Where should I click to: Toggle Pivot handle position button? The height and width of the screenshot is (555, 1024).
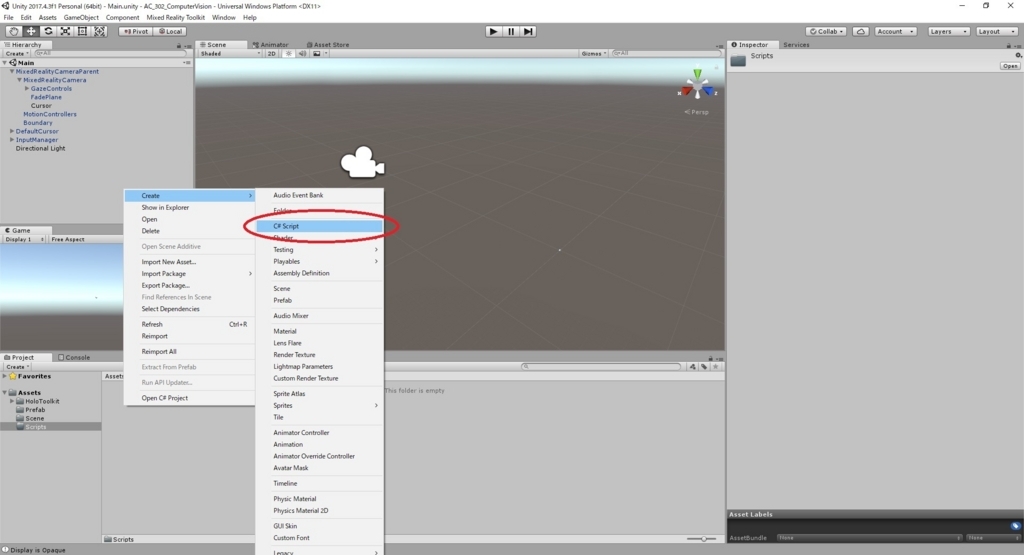tap(136, 31)
